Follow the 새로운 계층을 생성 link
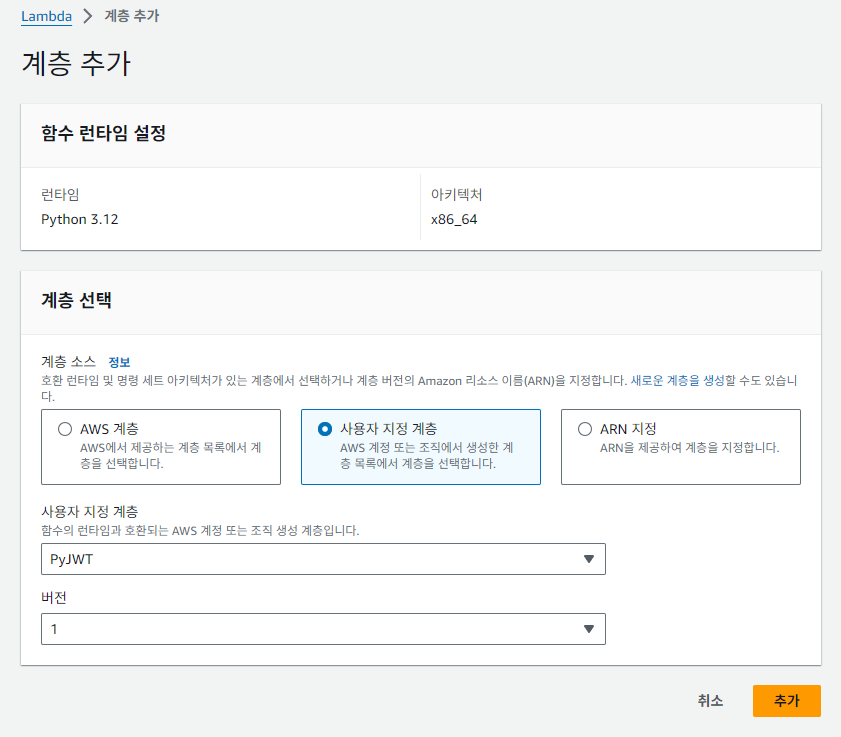 click(x=677, y=381)
